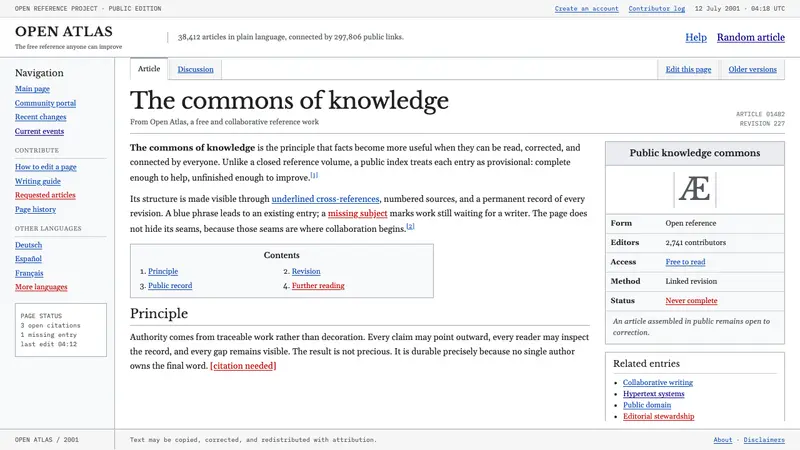The width and height of the screenshot is (800, 450).
Task: Open the Contributor log link
Action: pyautogui.click(x=657, y=9)
